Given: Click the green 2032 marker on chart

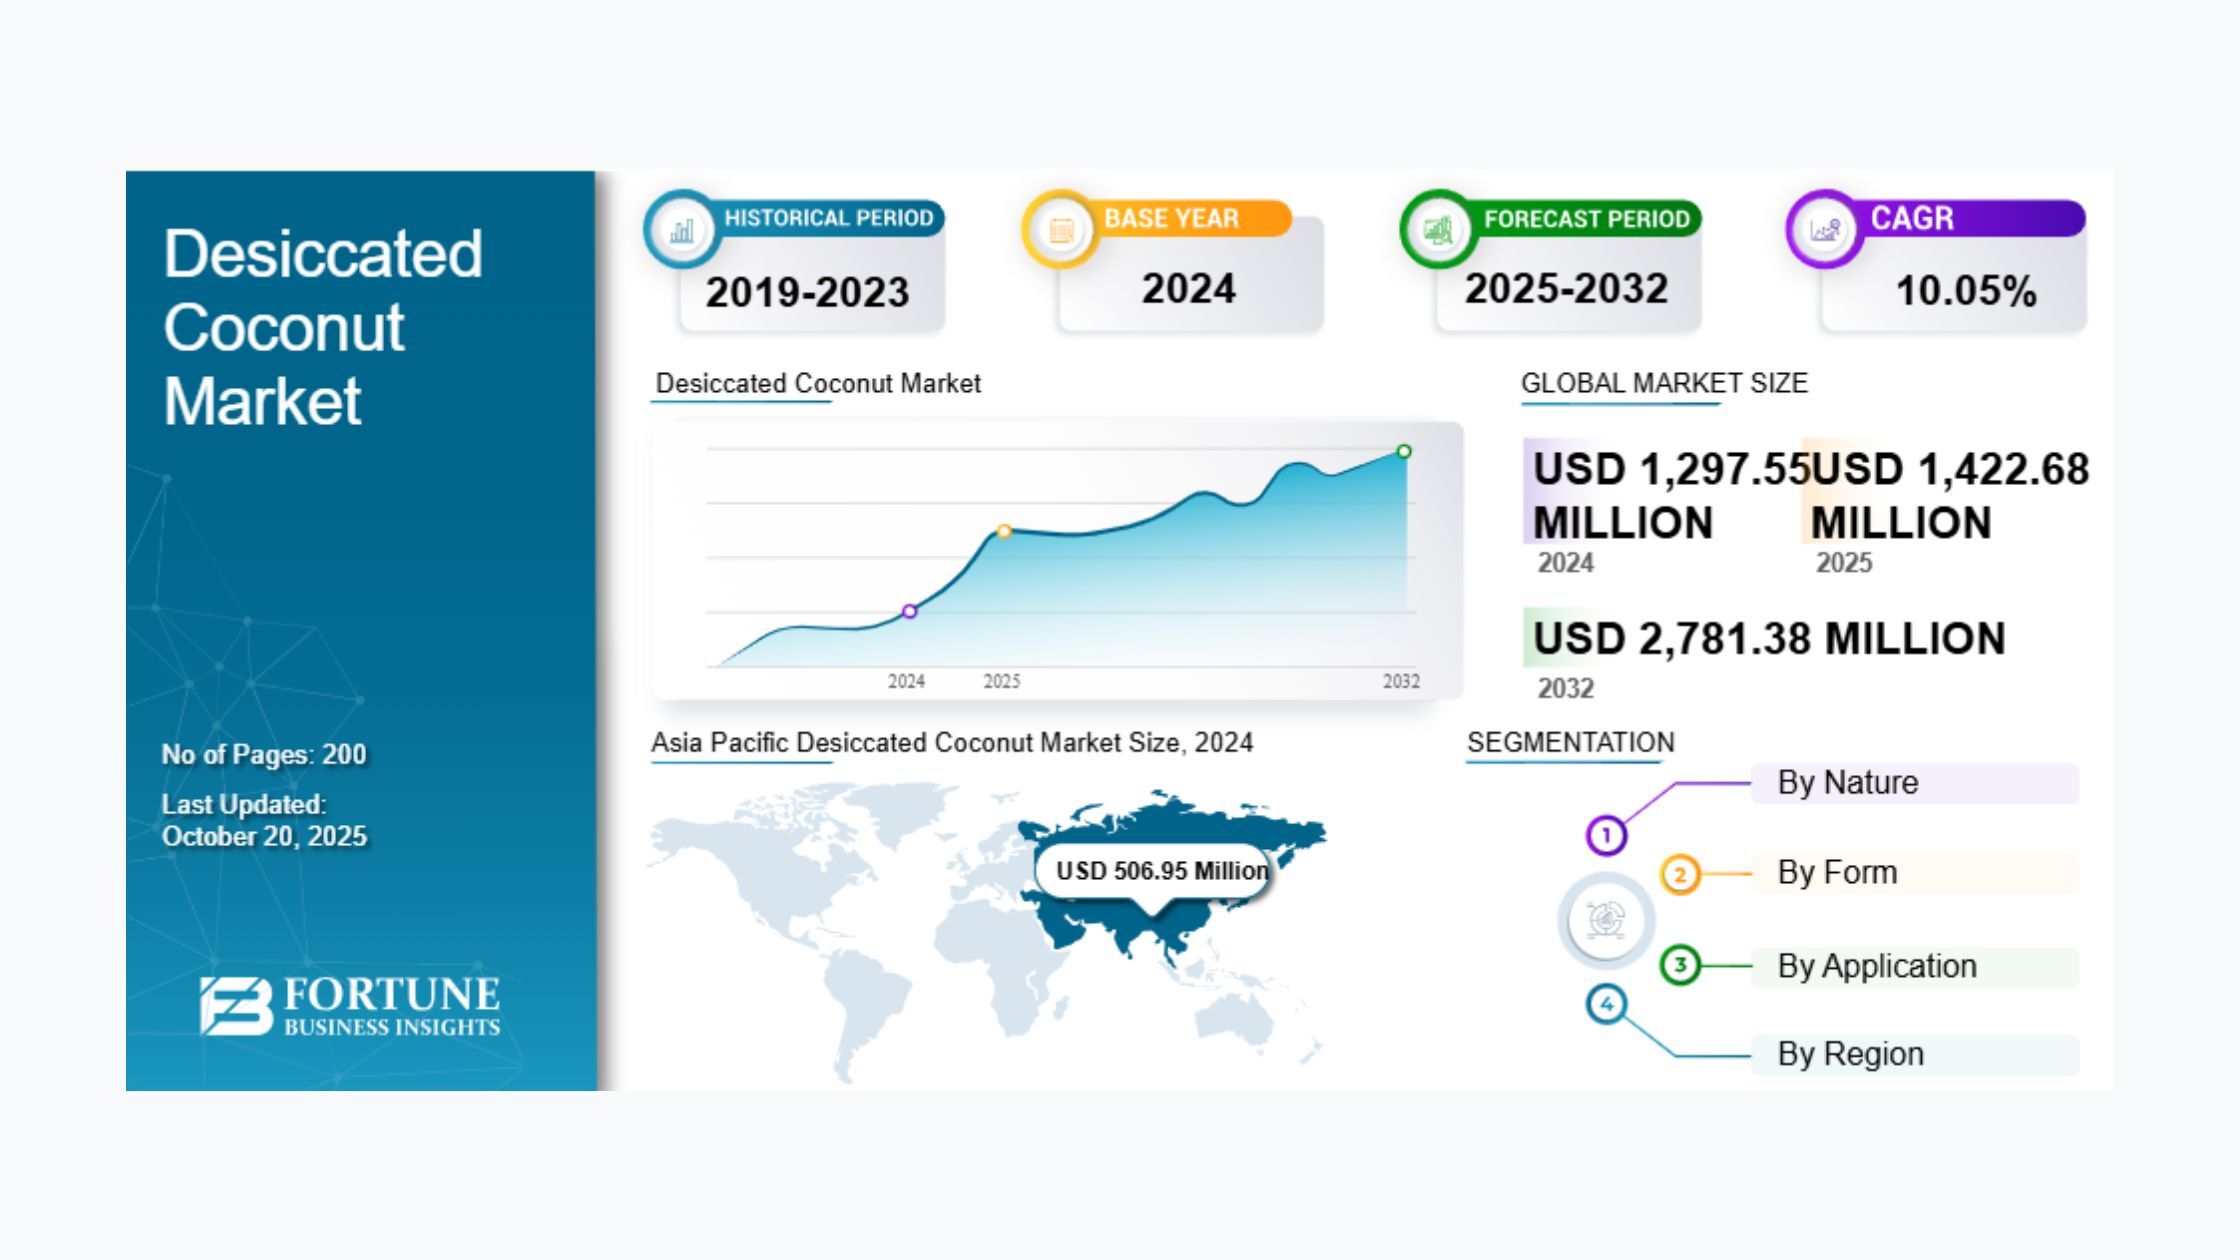Looking at the screenshot, I should click(x=1404, y=452).
